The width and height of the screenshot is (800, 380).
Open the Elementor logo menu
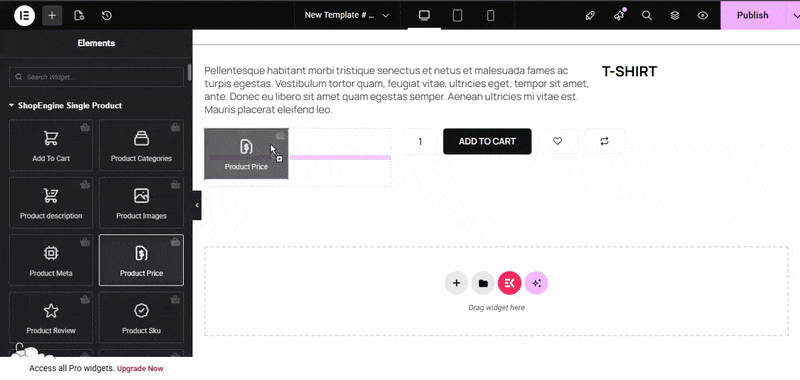point(24,15)
